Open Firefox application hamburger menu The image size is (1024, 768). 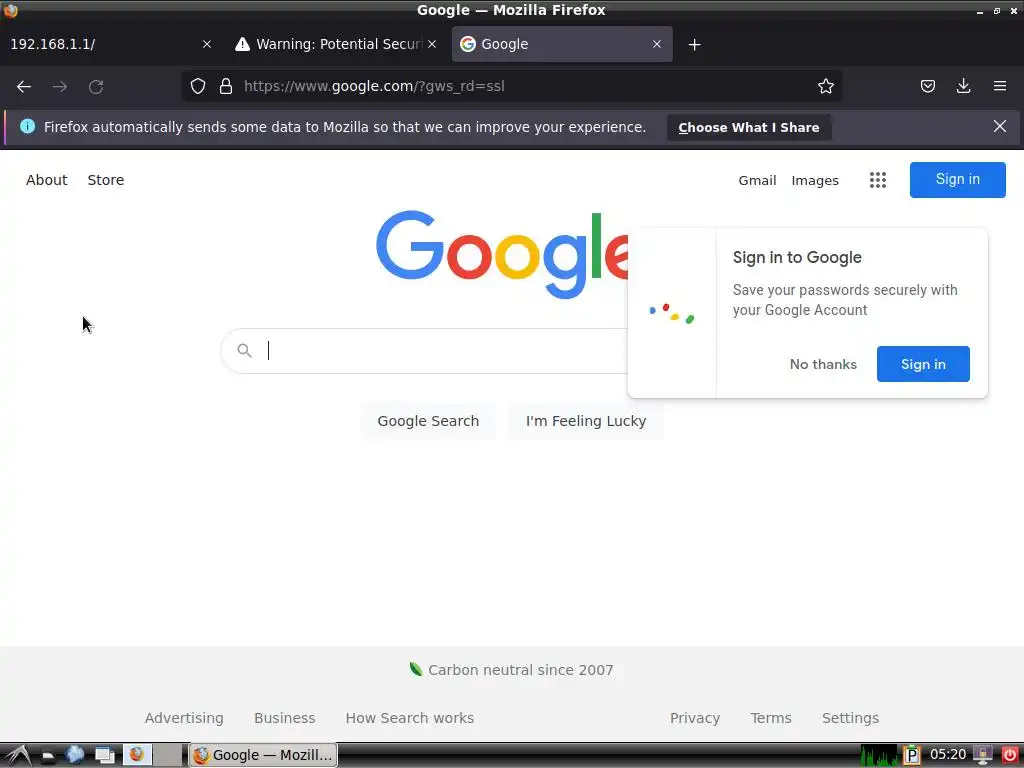pos(999,86)
